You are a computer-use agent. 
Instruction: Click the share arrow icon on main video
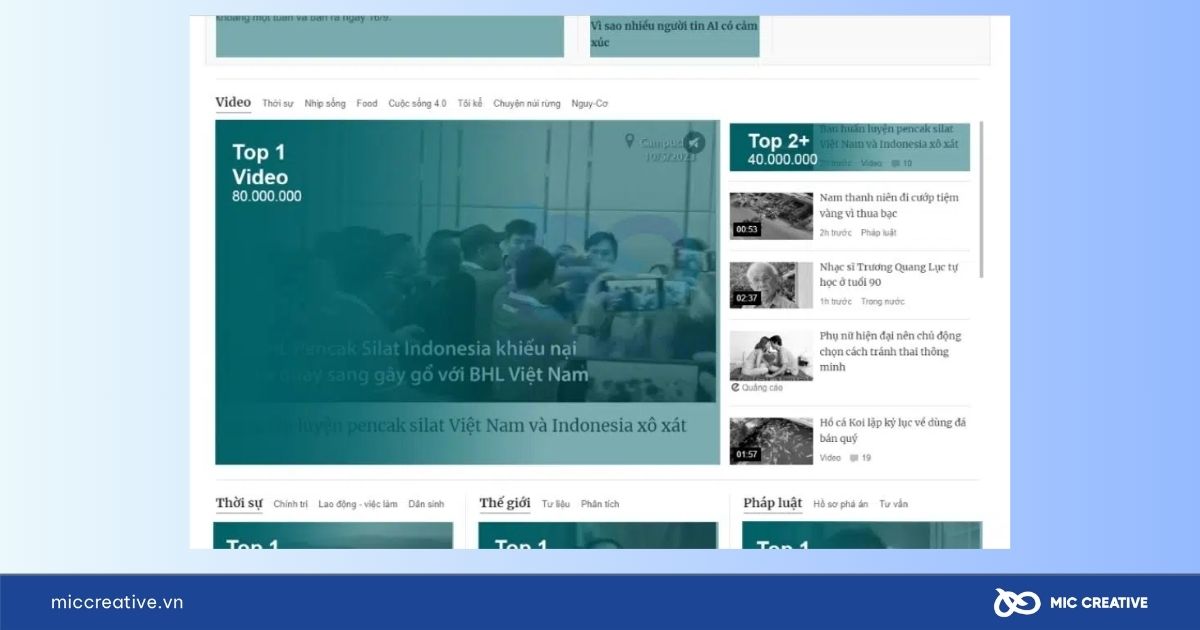coord(694,143)
